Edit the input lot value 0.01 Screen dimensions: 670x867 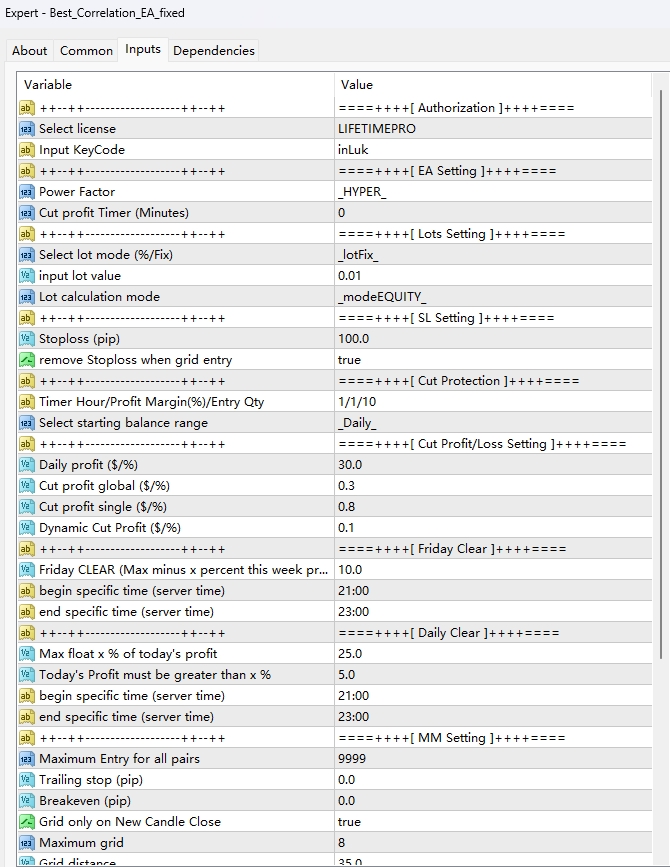493,276
